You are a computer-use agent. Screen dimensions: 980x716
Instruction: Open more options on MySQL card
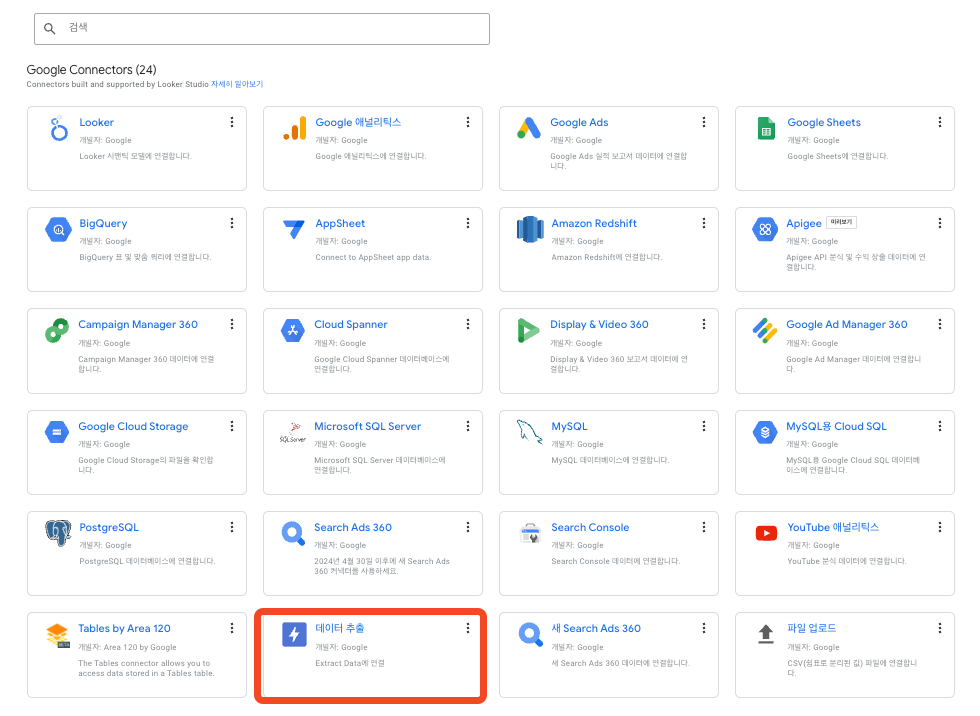(704, 426)
